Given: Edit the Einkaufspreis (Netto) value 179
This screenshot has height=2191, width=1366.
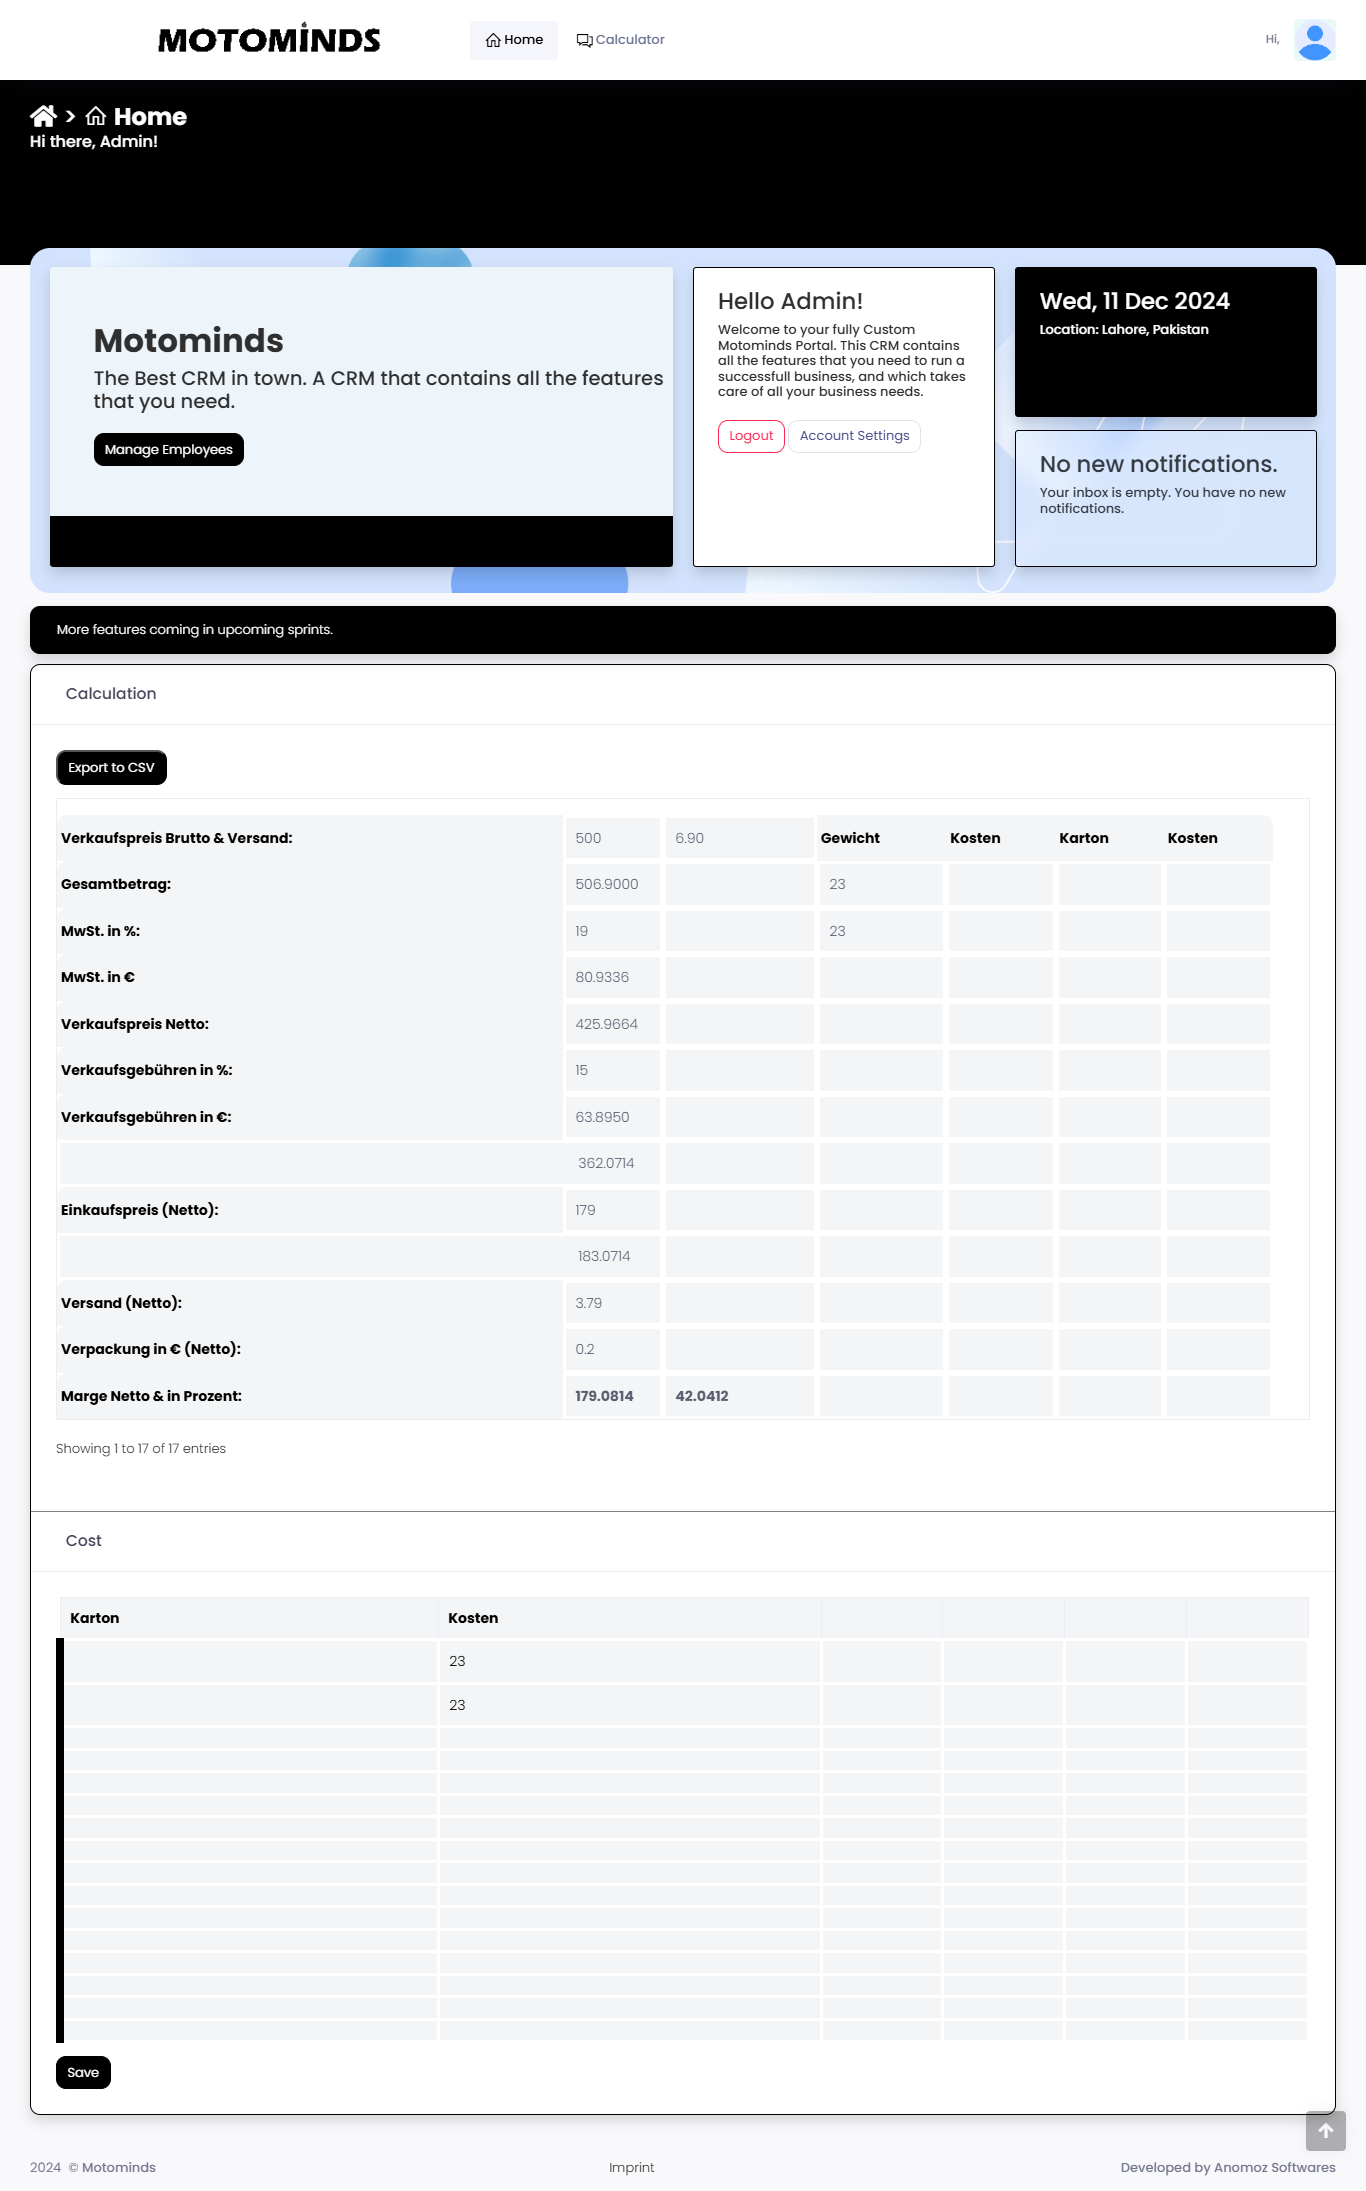Looking at the screenshot, I should [612, 1210].
